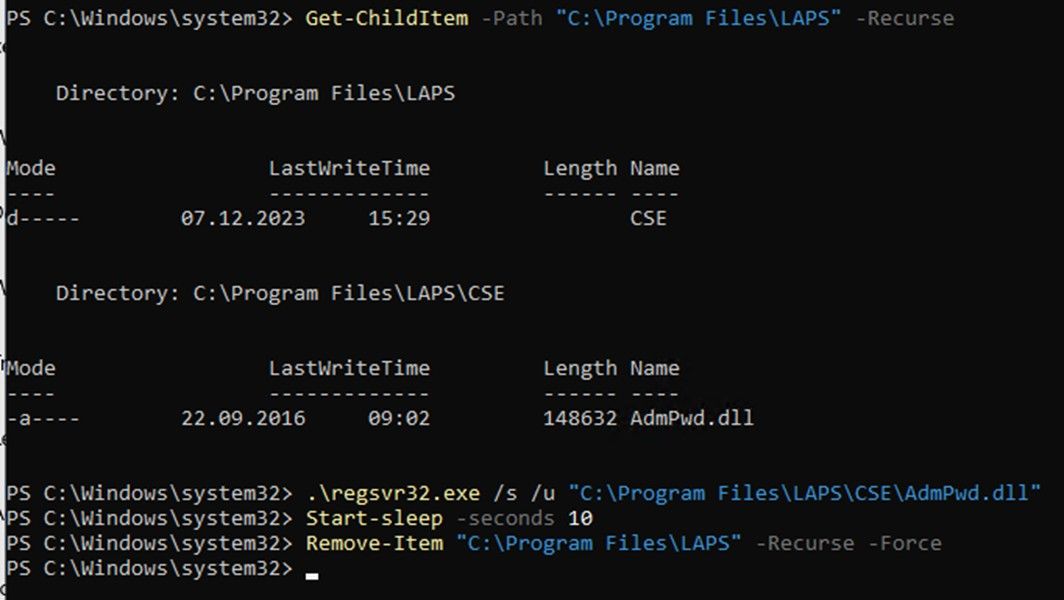Click the d----- mode attribute
Screen dimensions: 1064x600
(x=43, y=218)
